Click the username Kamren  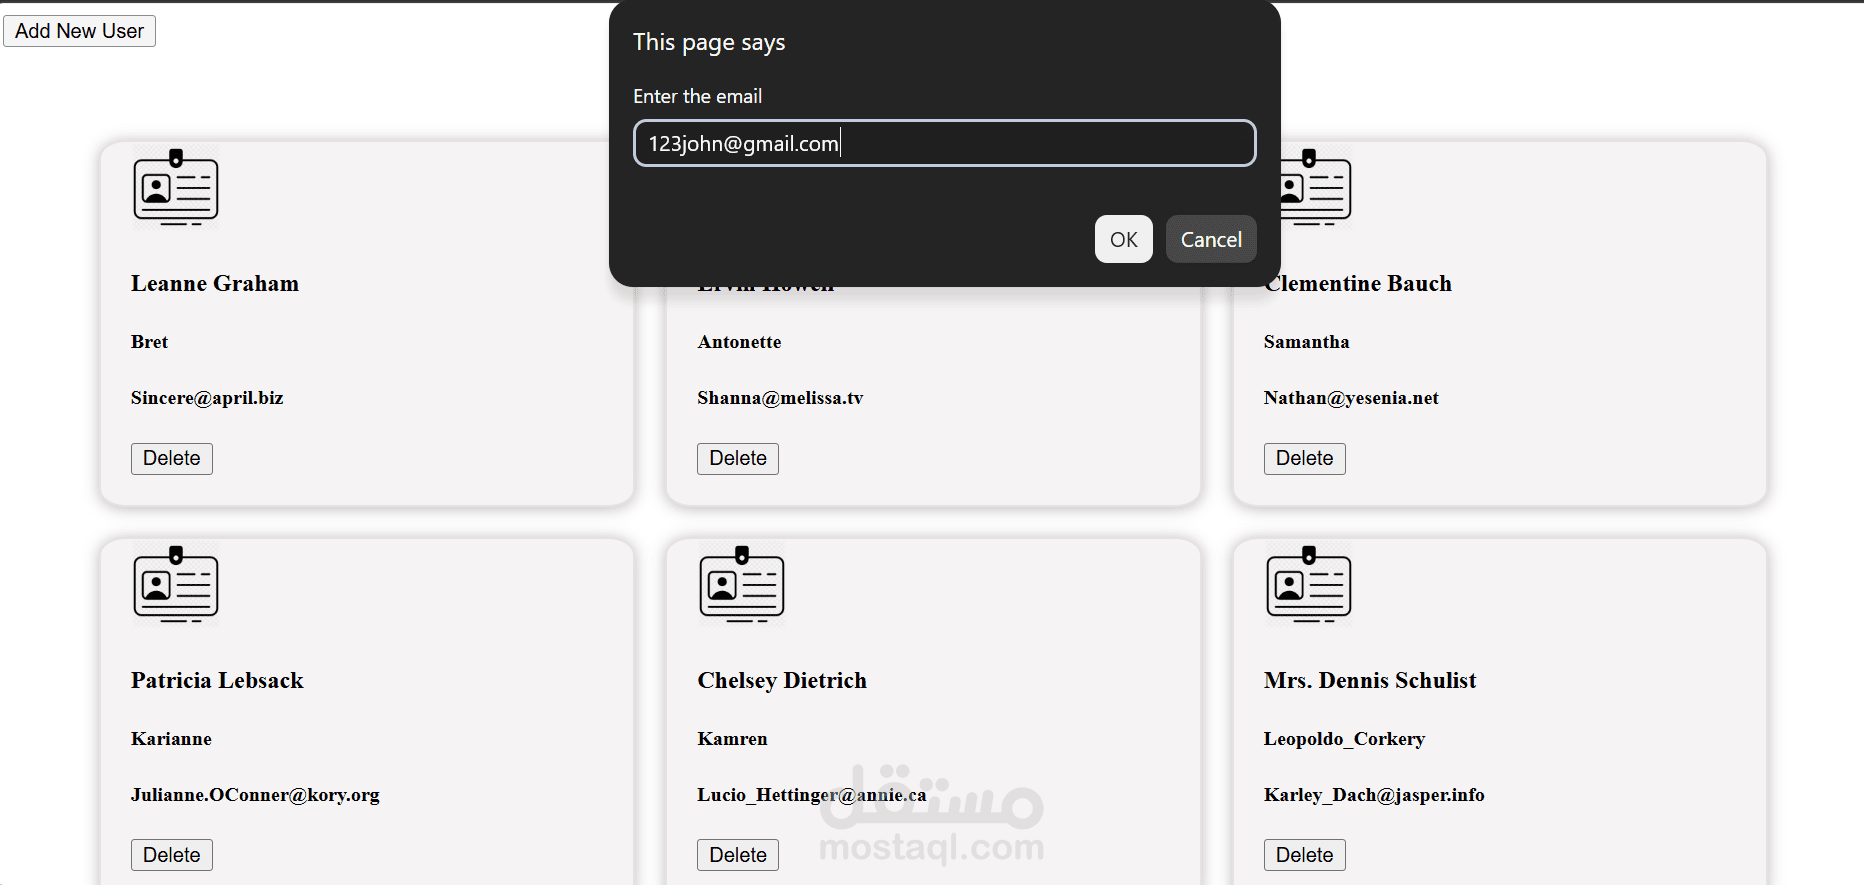(x=732, y=739)
